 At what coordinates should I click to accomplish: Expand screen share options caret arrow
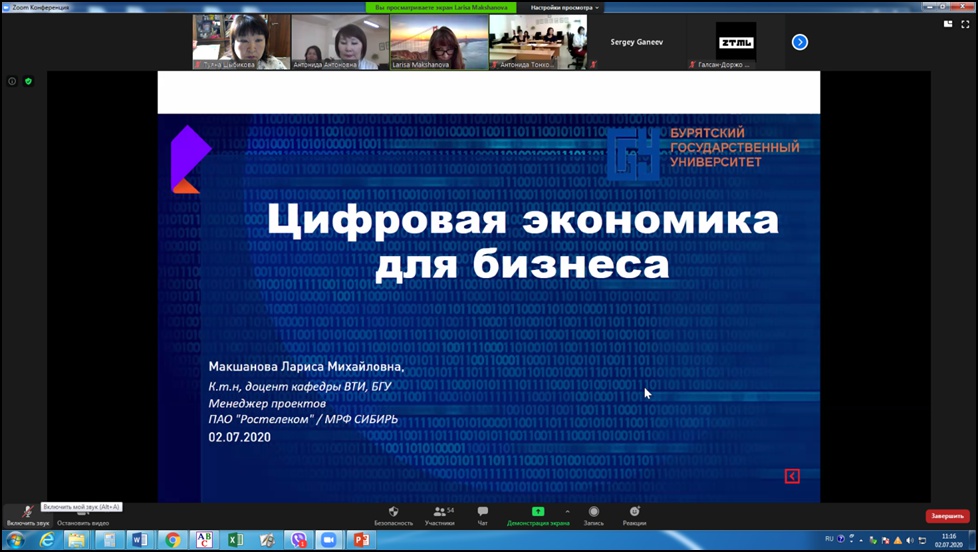pos(567,511)
